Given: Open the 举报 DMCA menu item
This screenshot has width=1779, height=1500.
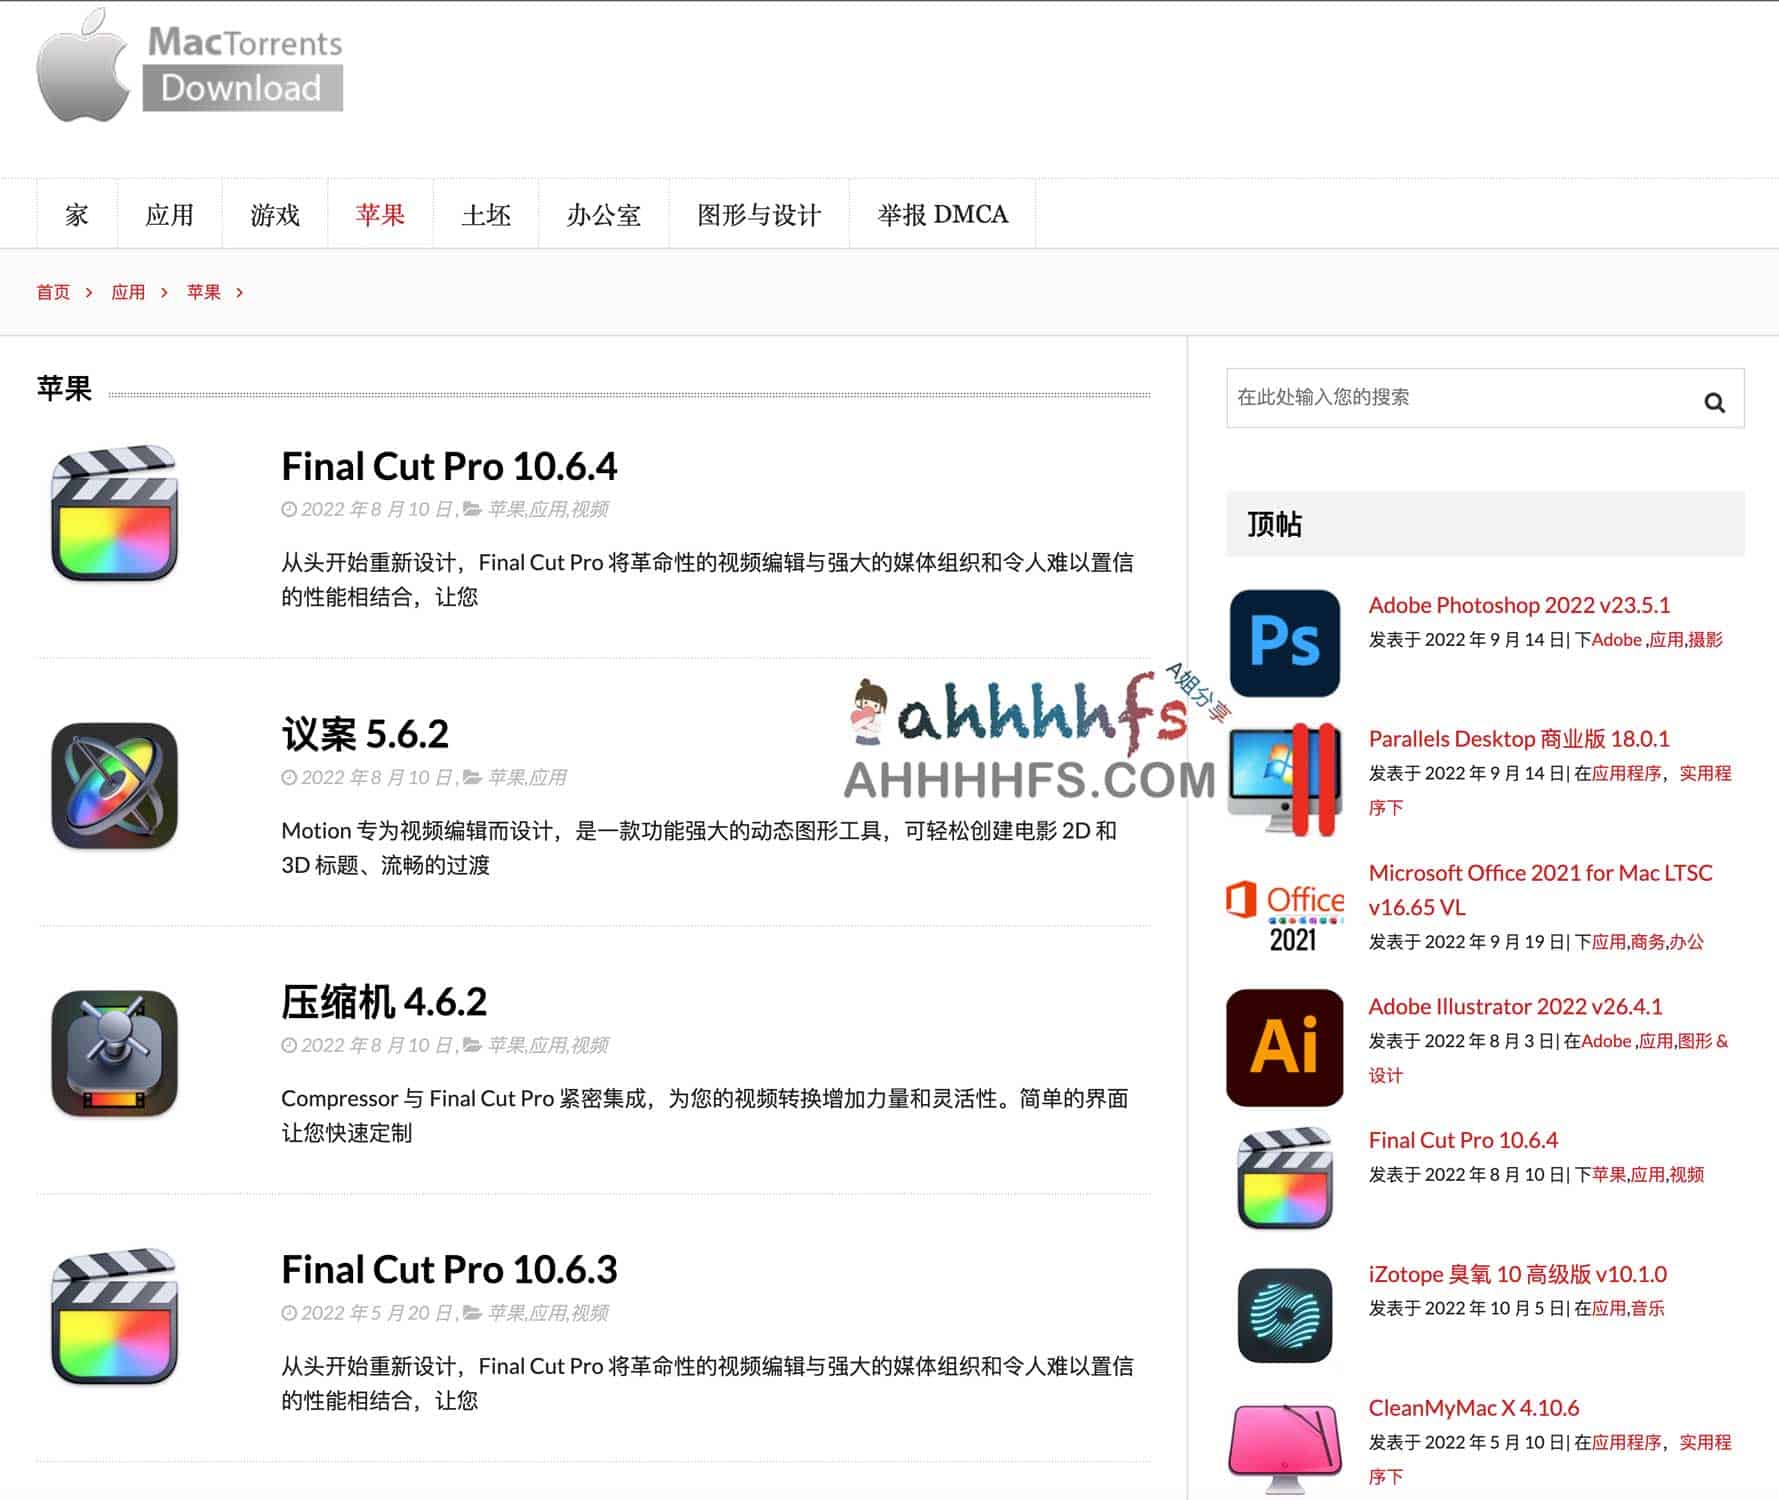Looking at the screenshot, I should 942,215.
